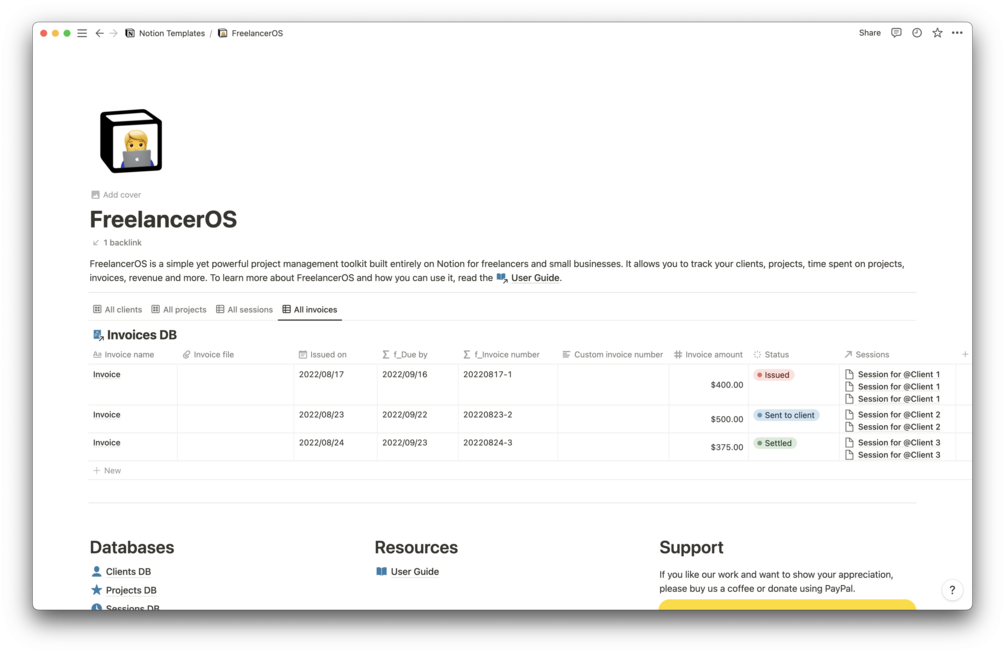Click the f_Invoice number column header

click(x=508, y=354)
